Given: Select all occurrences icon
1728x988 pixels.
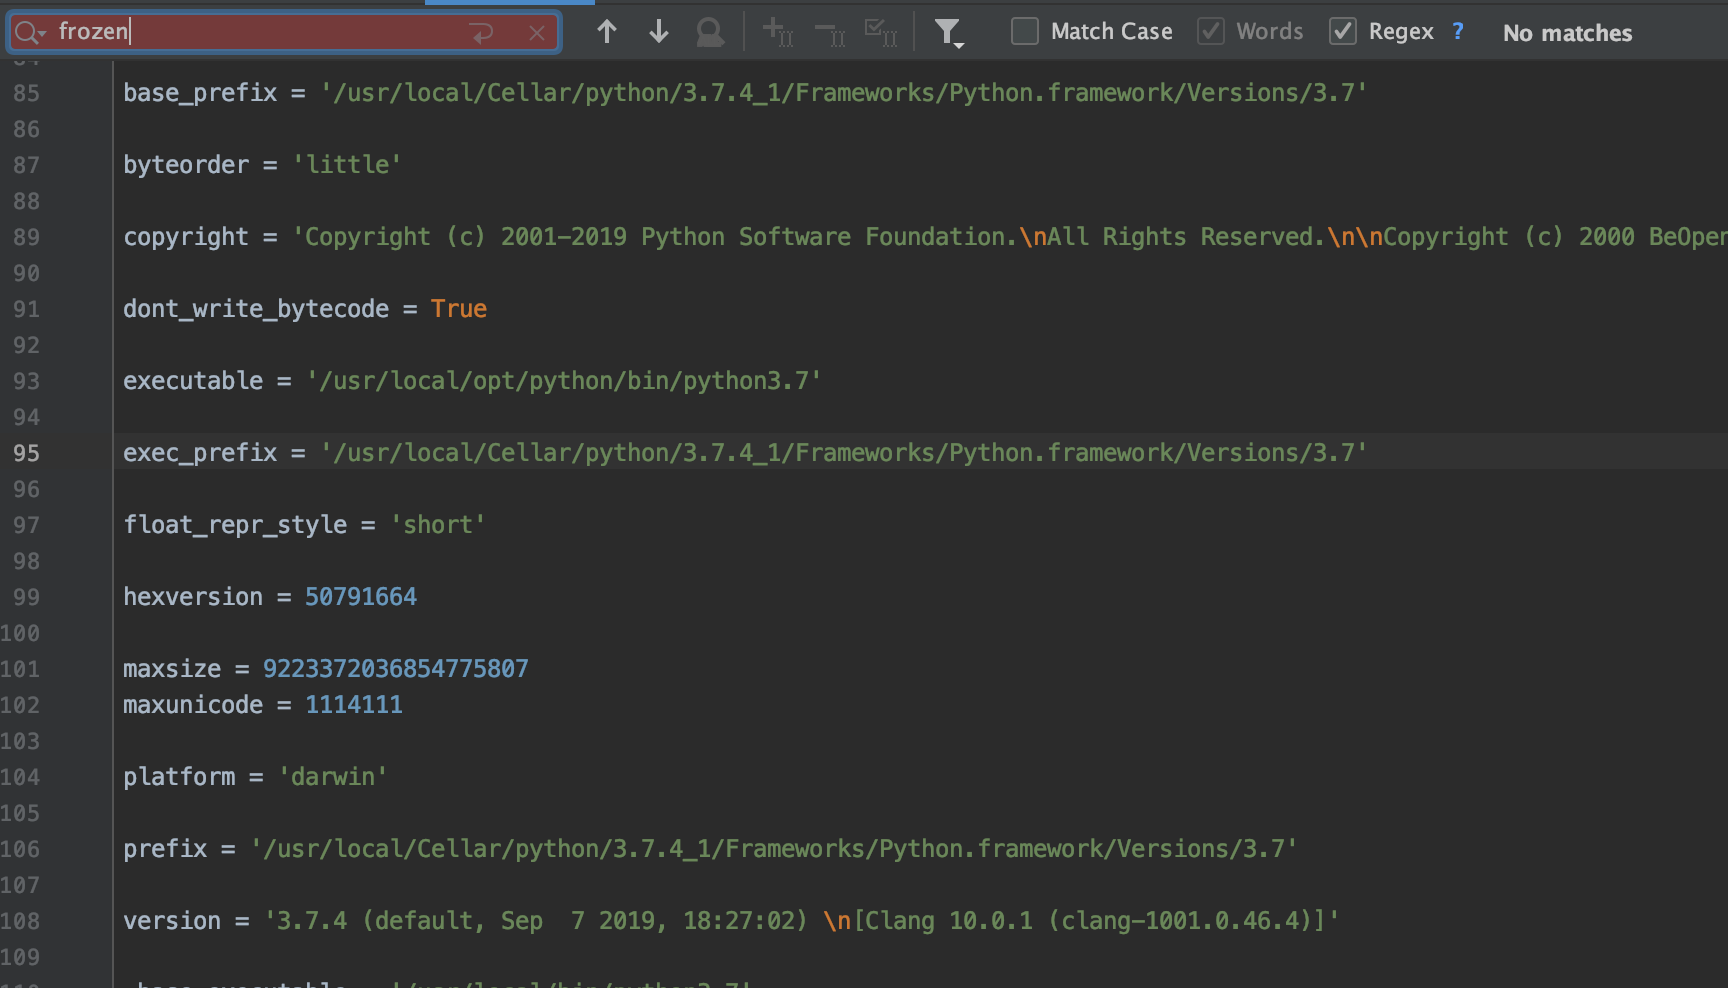Looking at the screenshot, I should coord(881,33).
